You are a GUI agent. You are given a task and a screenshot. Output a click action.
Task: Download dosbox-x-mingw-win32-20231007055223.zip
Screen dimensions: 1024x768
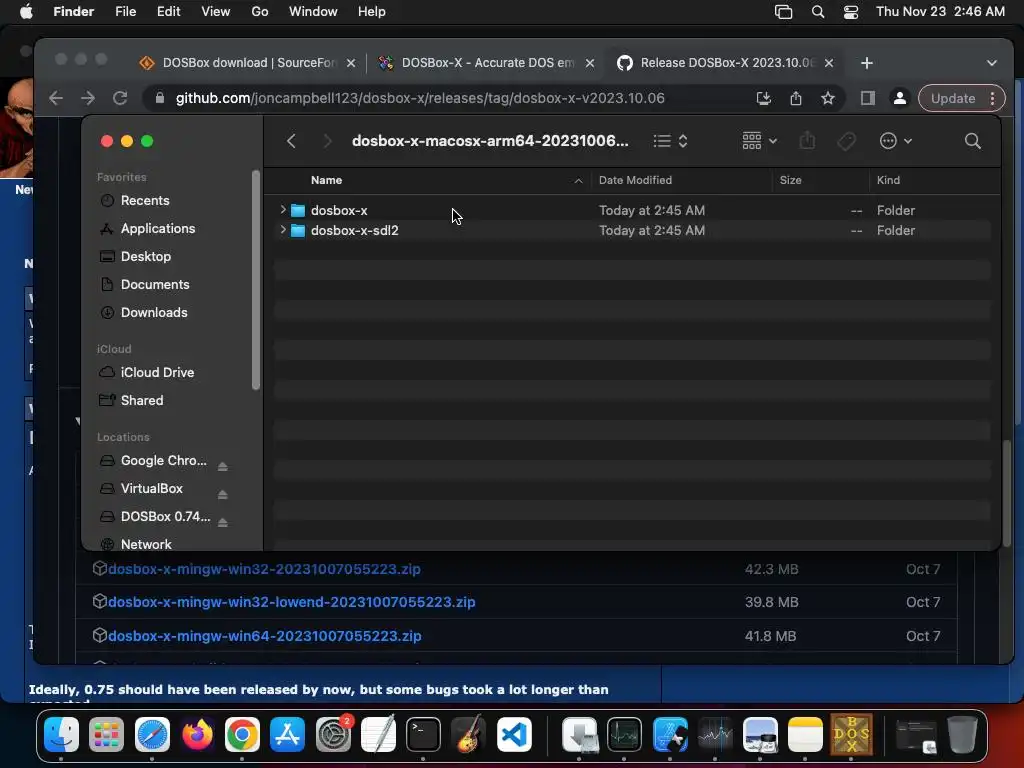[264, 569]
